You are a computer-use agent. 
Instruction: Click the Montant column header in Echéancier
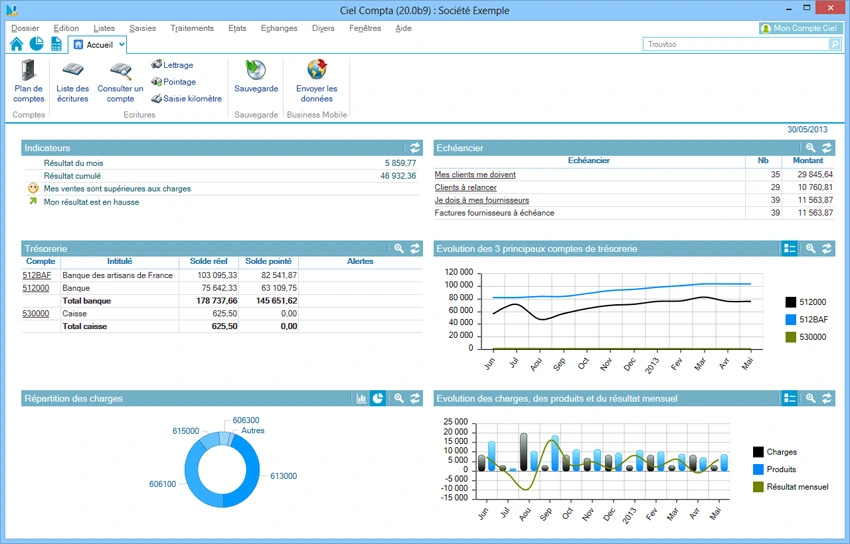coord(808,160)
